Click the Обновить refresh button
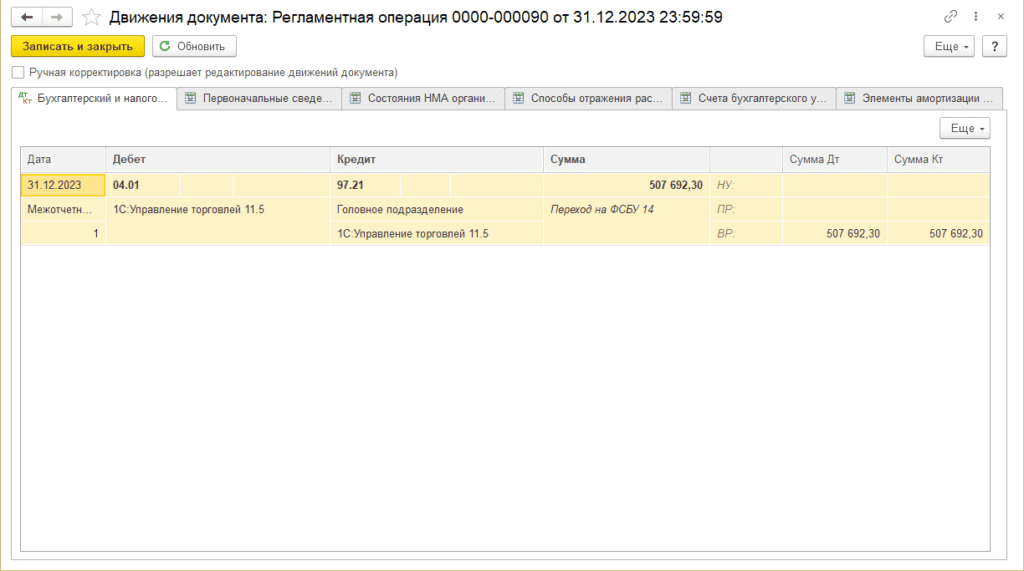 [194, 46]
